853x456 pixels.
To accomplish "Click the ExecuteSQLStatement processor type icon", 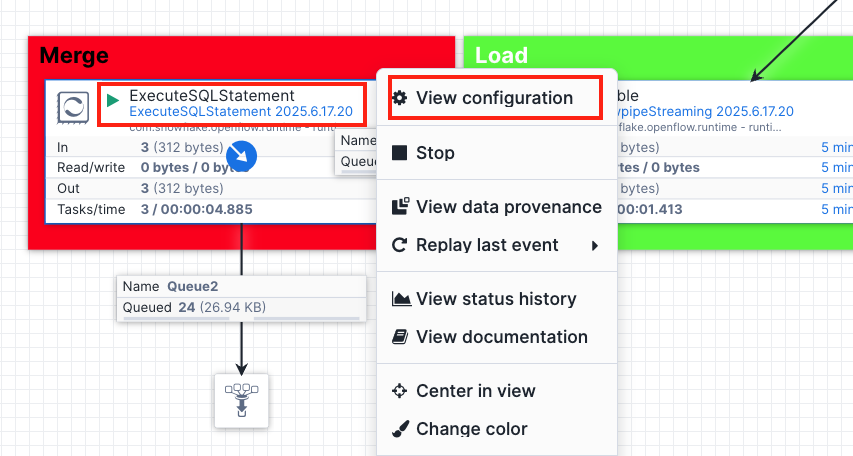I will click(x=73, y=107).
